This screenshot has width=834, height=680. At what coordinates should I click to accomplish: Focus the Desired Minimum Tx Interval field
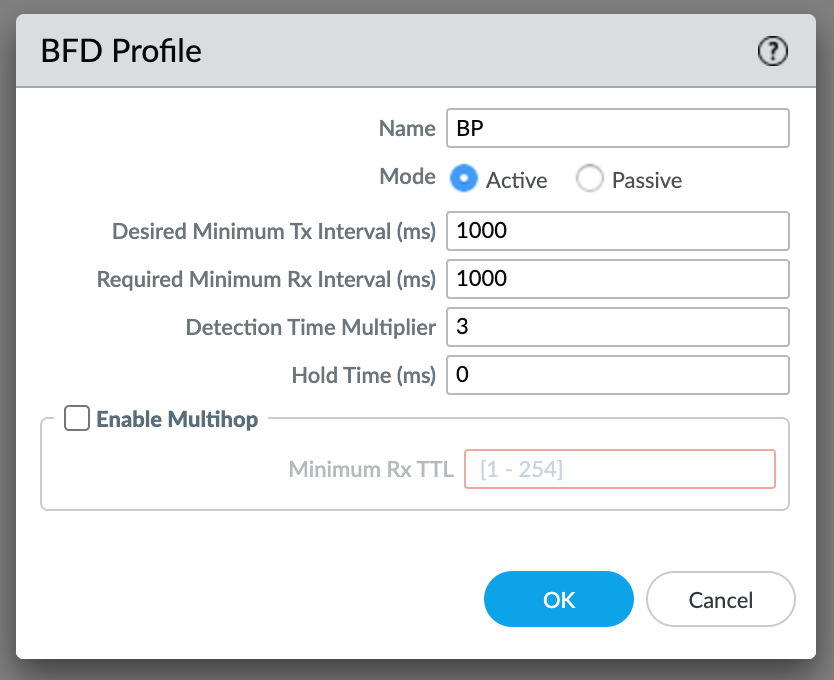coord(617,231)
